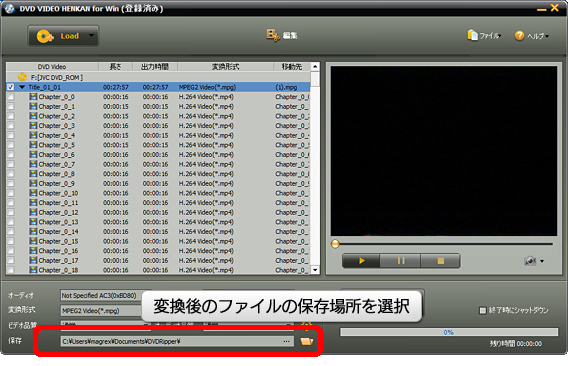Play the preview video

tap(361, 261)
